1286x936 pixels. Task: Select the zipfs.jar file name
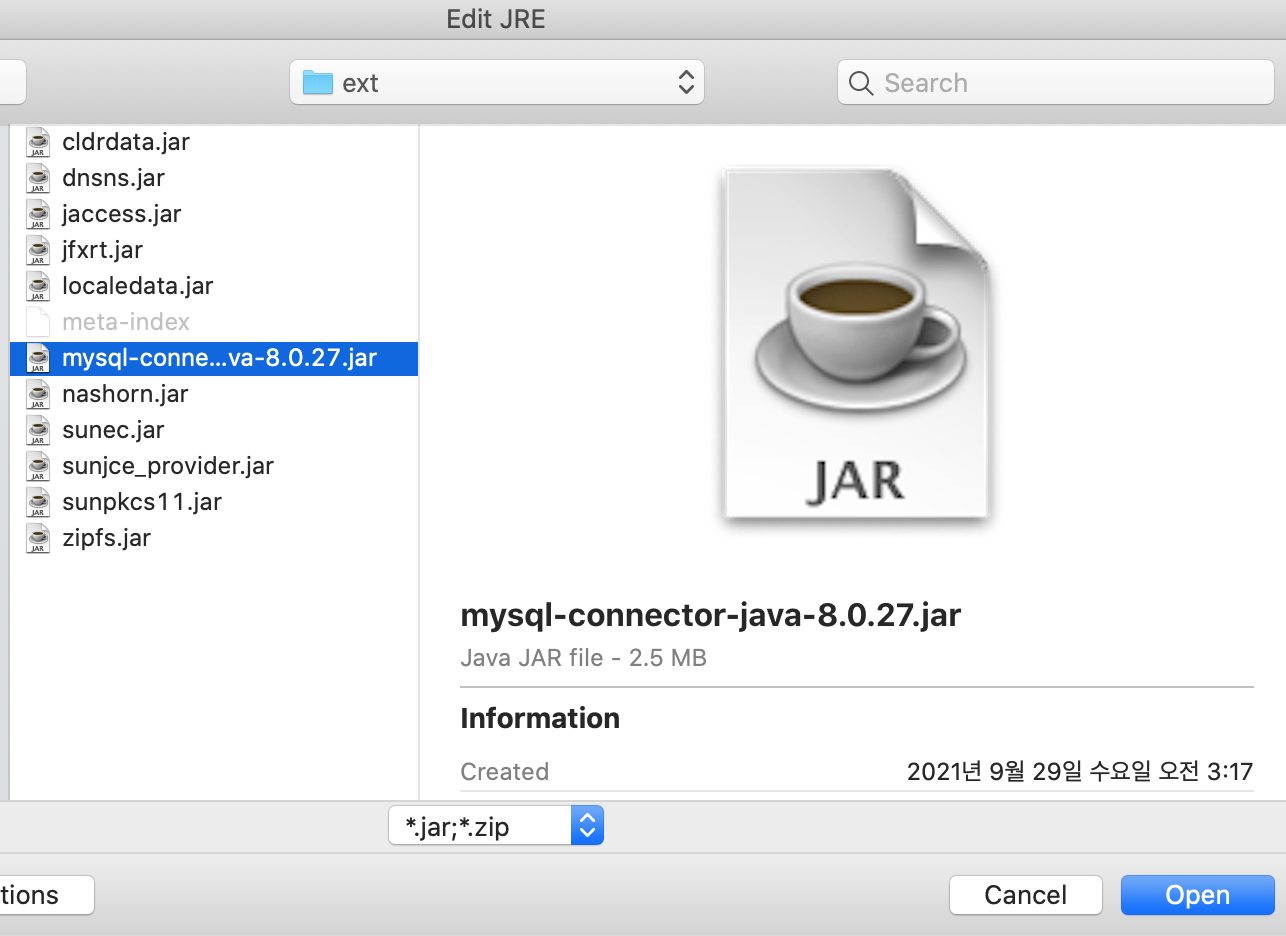tap(106, 538)
